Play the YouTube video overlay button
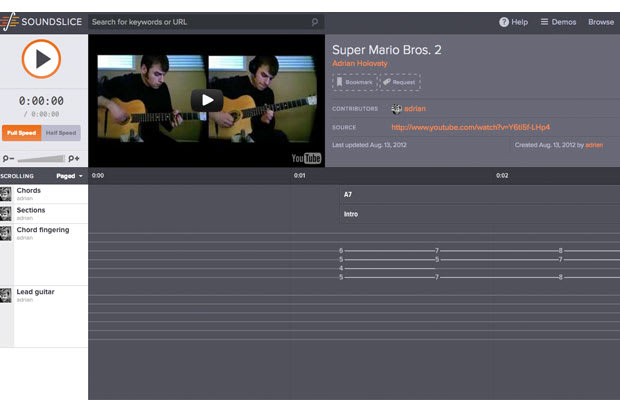Viewport: 620px width, 400px height. click(x=207, y=100)
